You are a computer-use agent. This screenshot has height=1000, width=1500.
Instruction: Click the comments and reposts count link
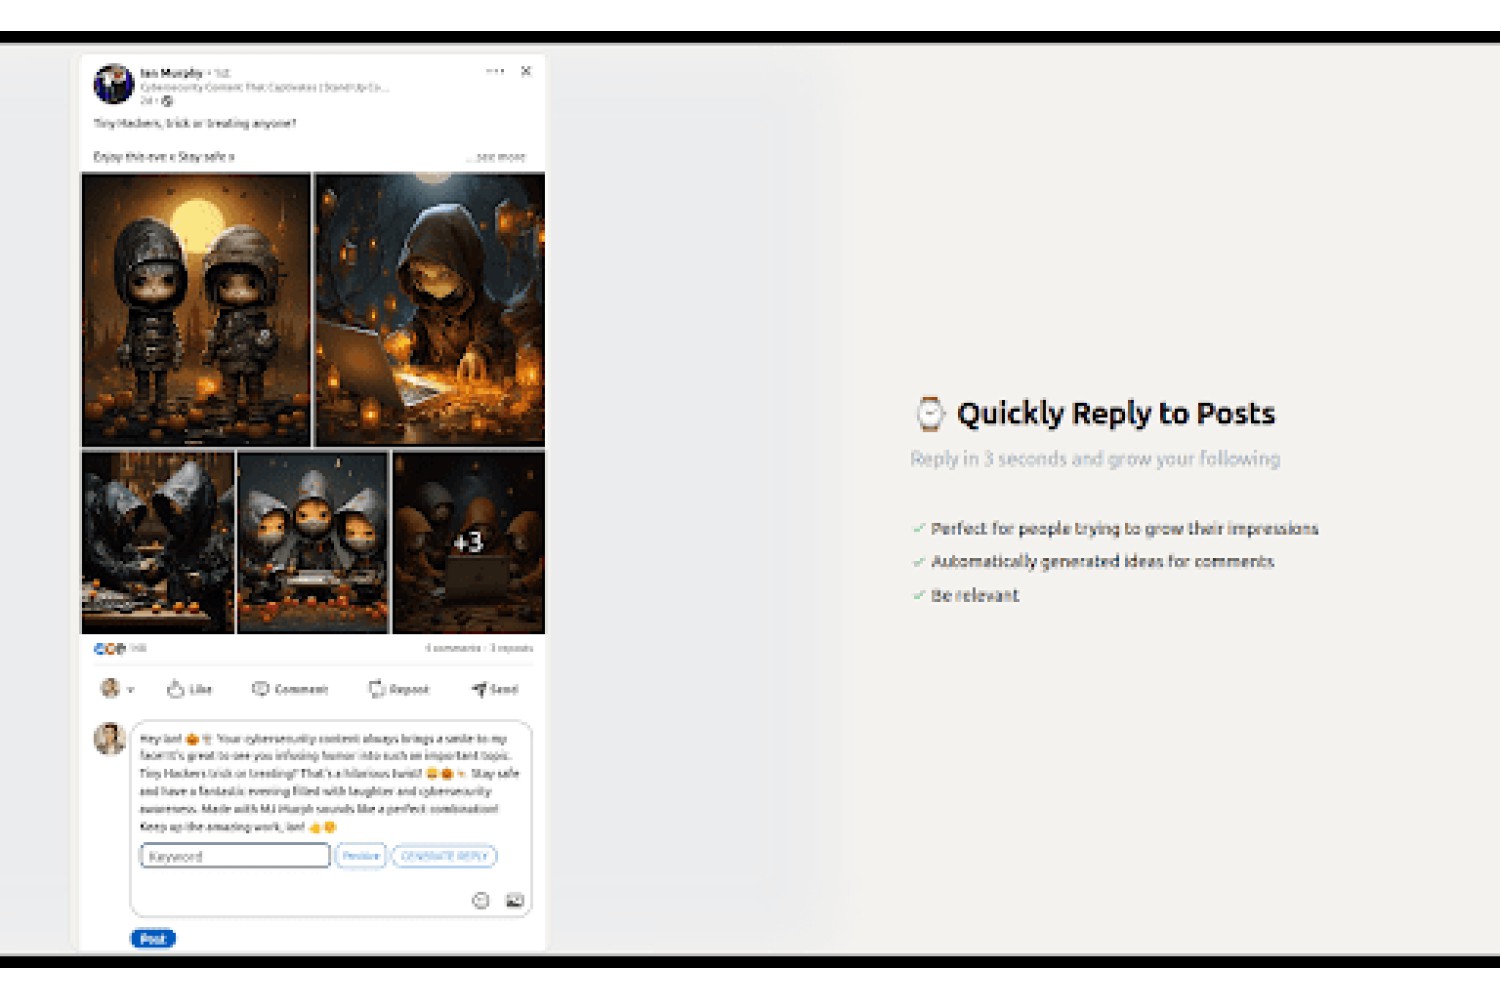(x=479, y=649)
